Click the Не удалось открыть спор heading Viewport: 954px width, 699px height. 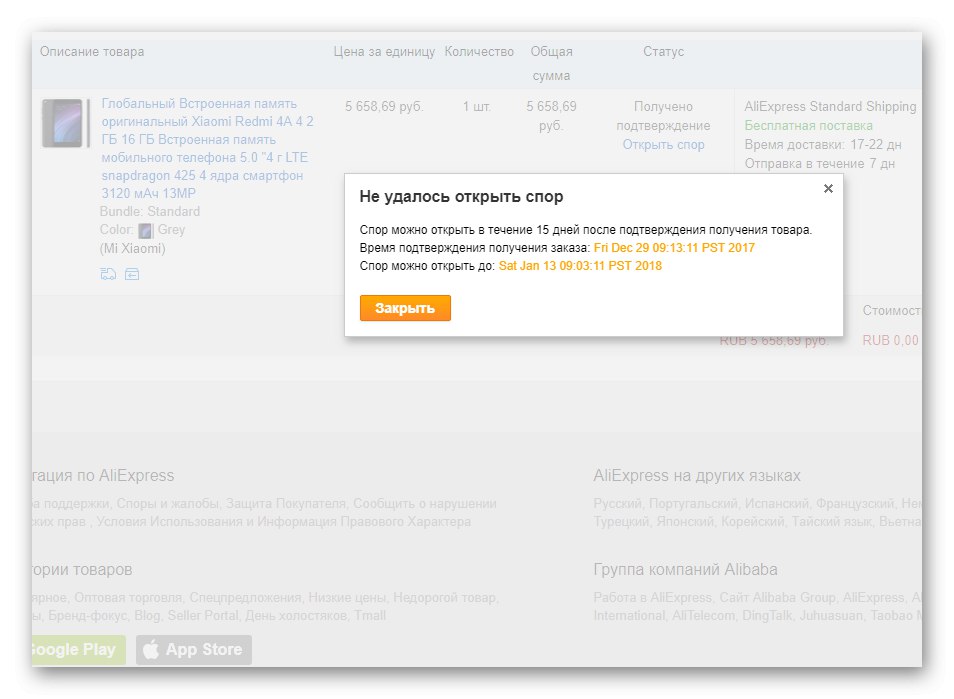461,196
